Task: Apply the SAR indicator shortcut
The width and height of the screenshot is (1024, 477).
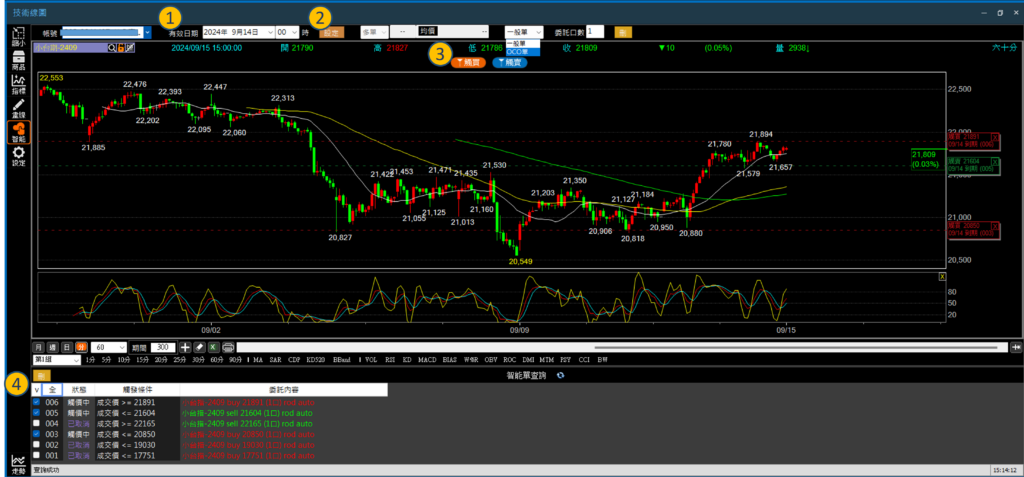Action: click(276, 361)
